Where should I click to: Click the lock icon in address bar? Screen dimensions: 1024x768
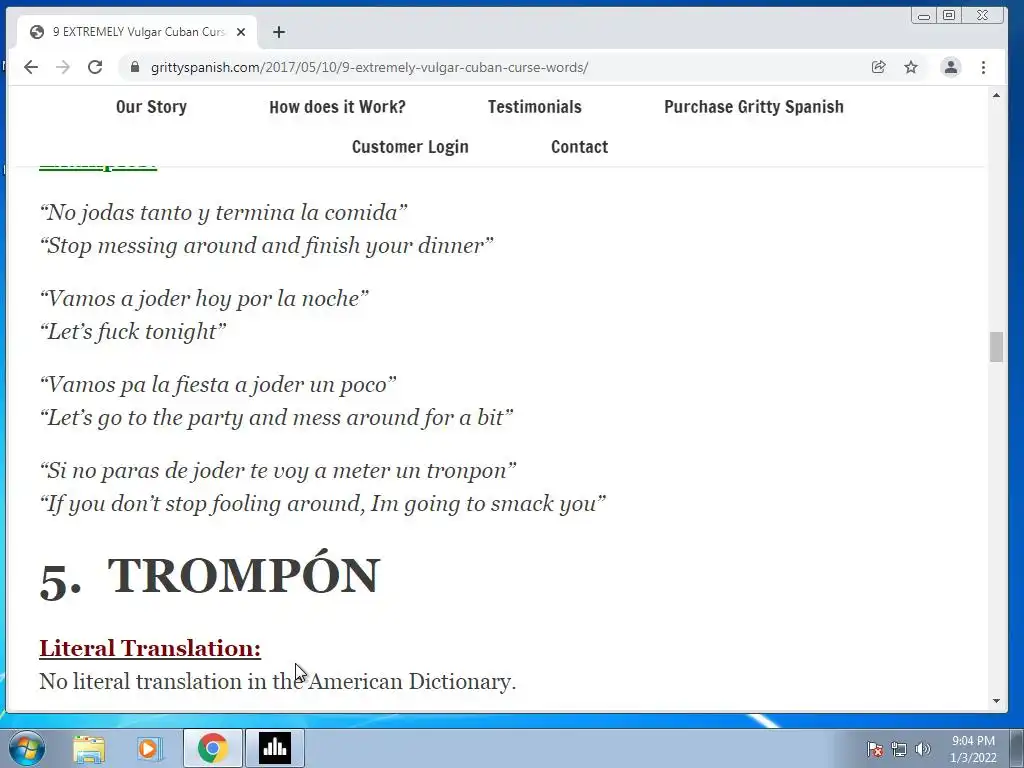(x=135, y=67)
